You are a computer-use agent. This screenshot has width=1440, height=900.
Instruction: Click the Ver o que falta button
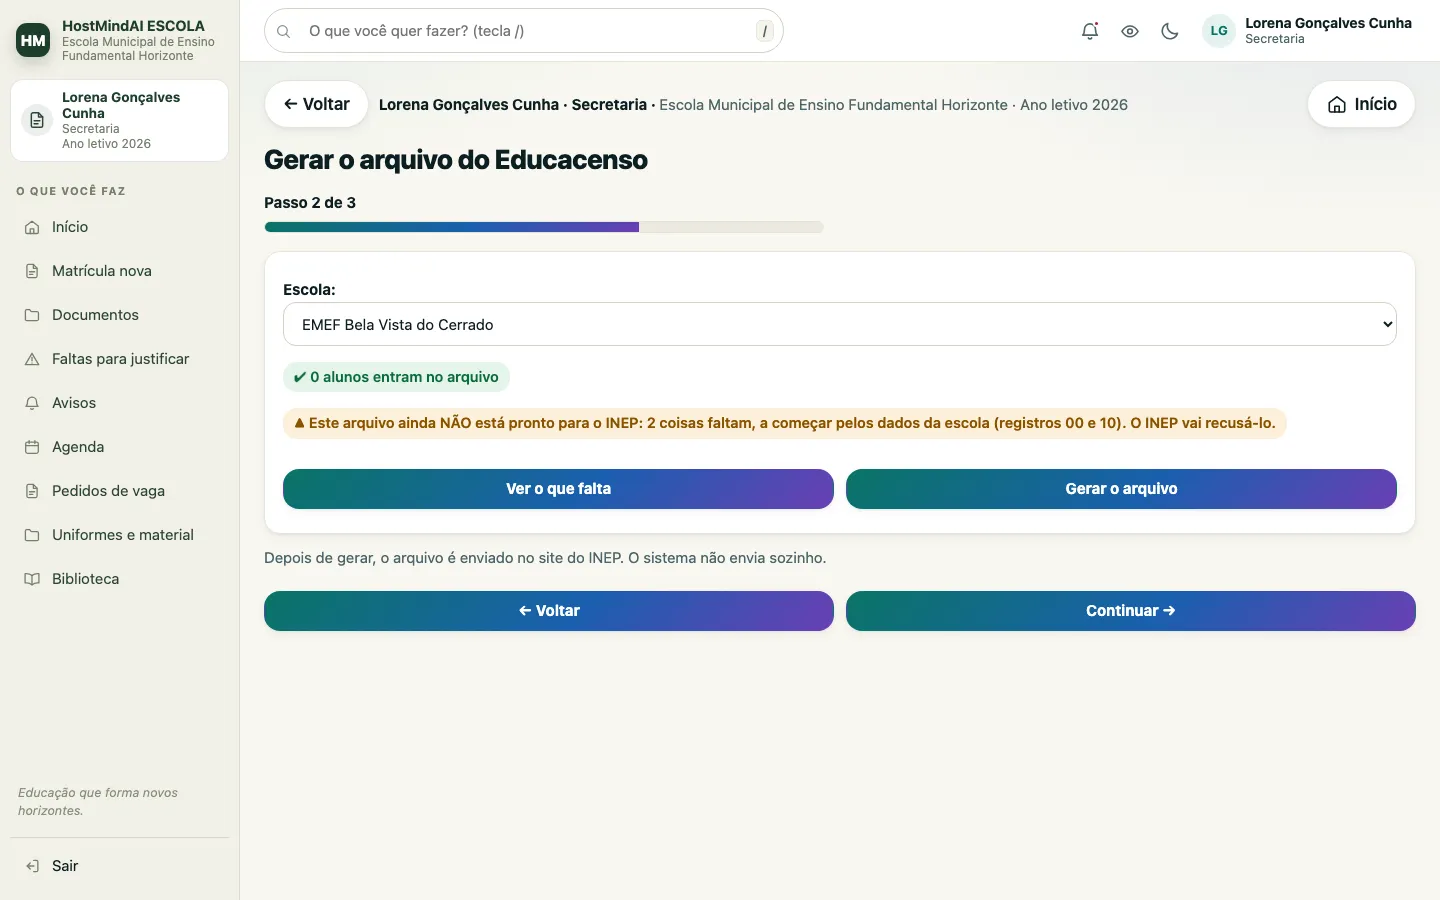pos(558,489)
